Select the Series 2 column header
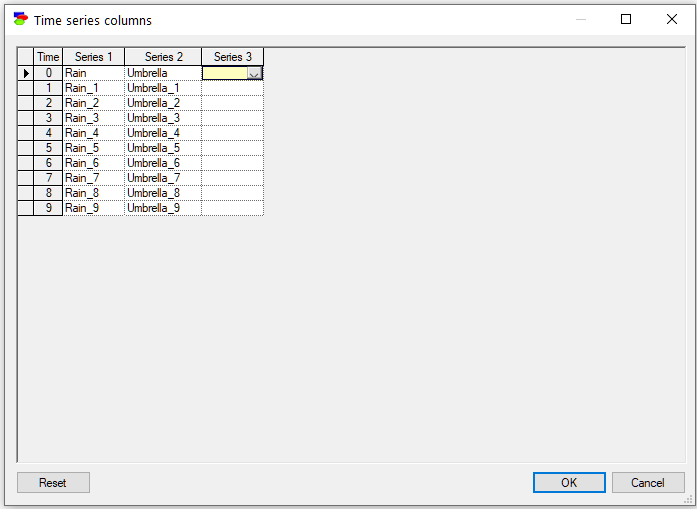 tap(163, 57)
